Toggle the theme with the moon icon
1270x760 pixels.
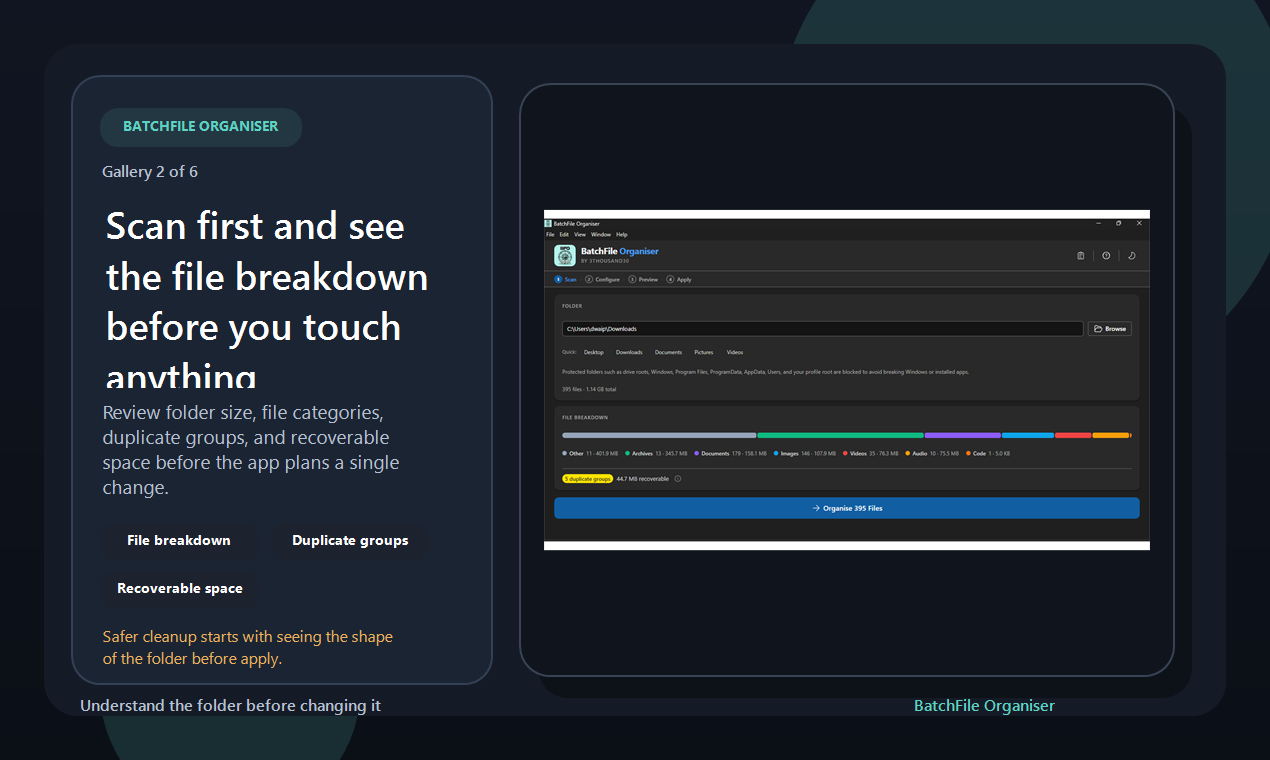[1132, 256]
